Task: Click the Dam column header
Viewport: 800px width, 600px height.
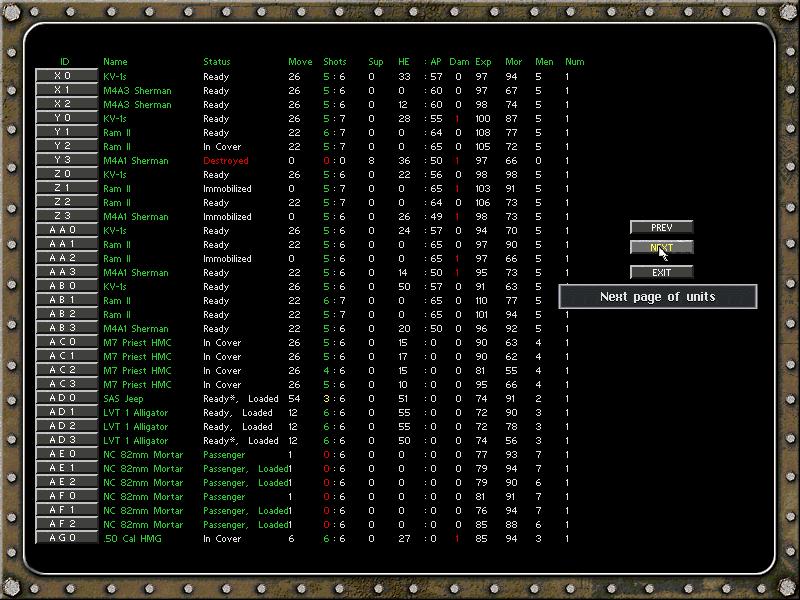Action: click(x=459, y=62)
